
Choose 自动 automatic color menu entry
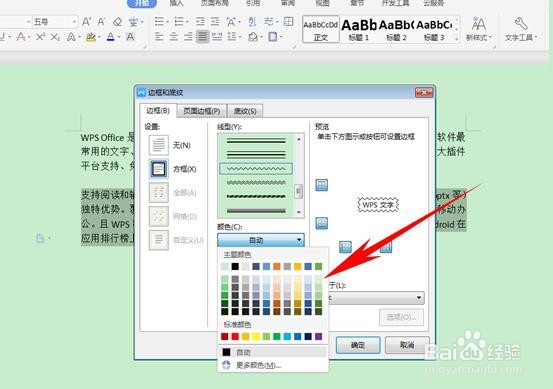[x=272, y=352]
